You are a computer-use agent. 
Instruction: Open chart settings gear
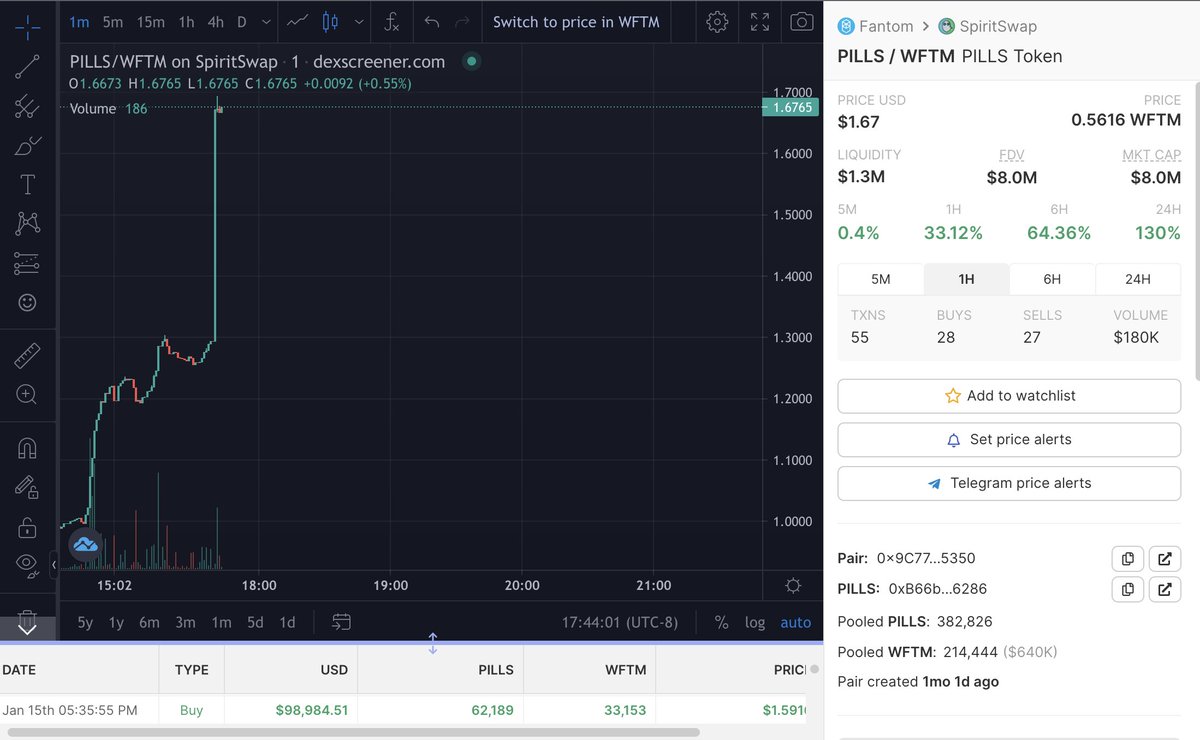click(x=716, y=21)
